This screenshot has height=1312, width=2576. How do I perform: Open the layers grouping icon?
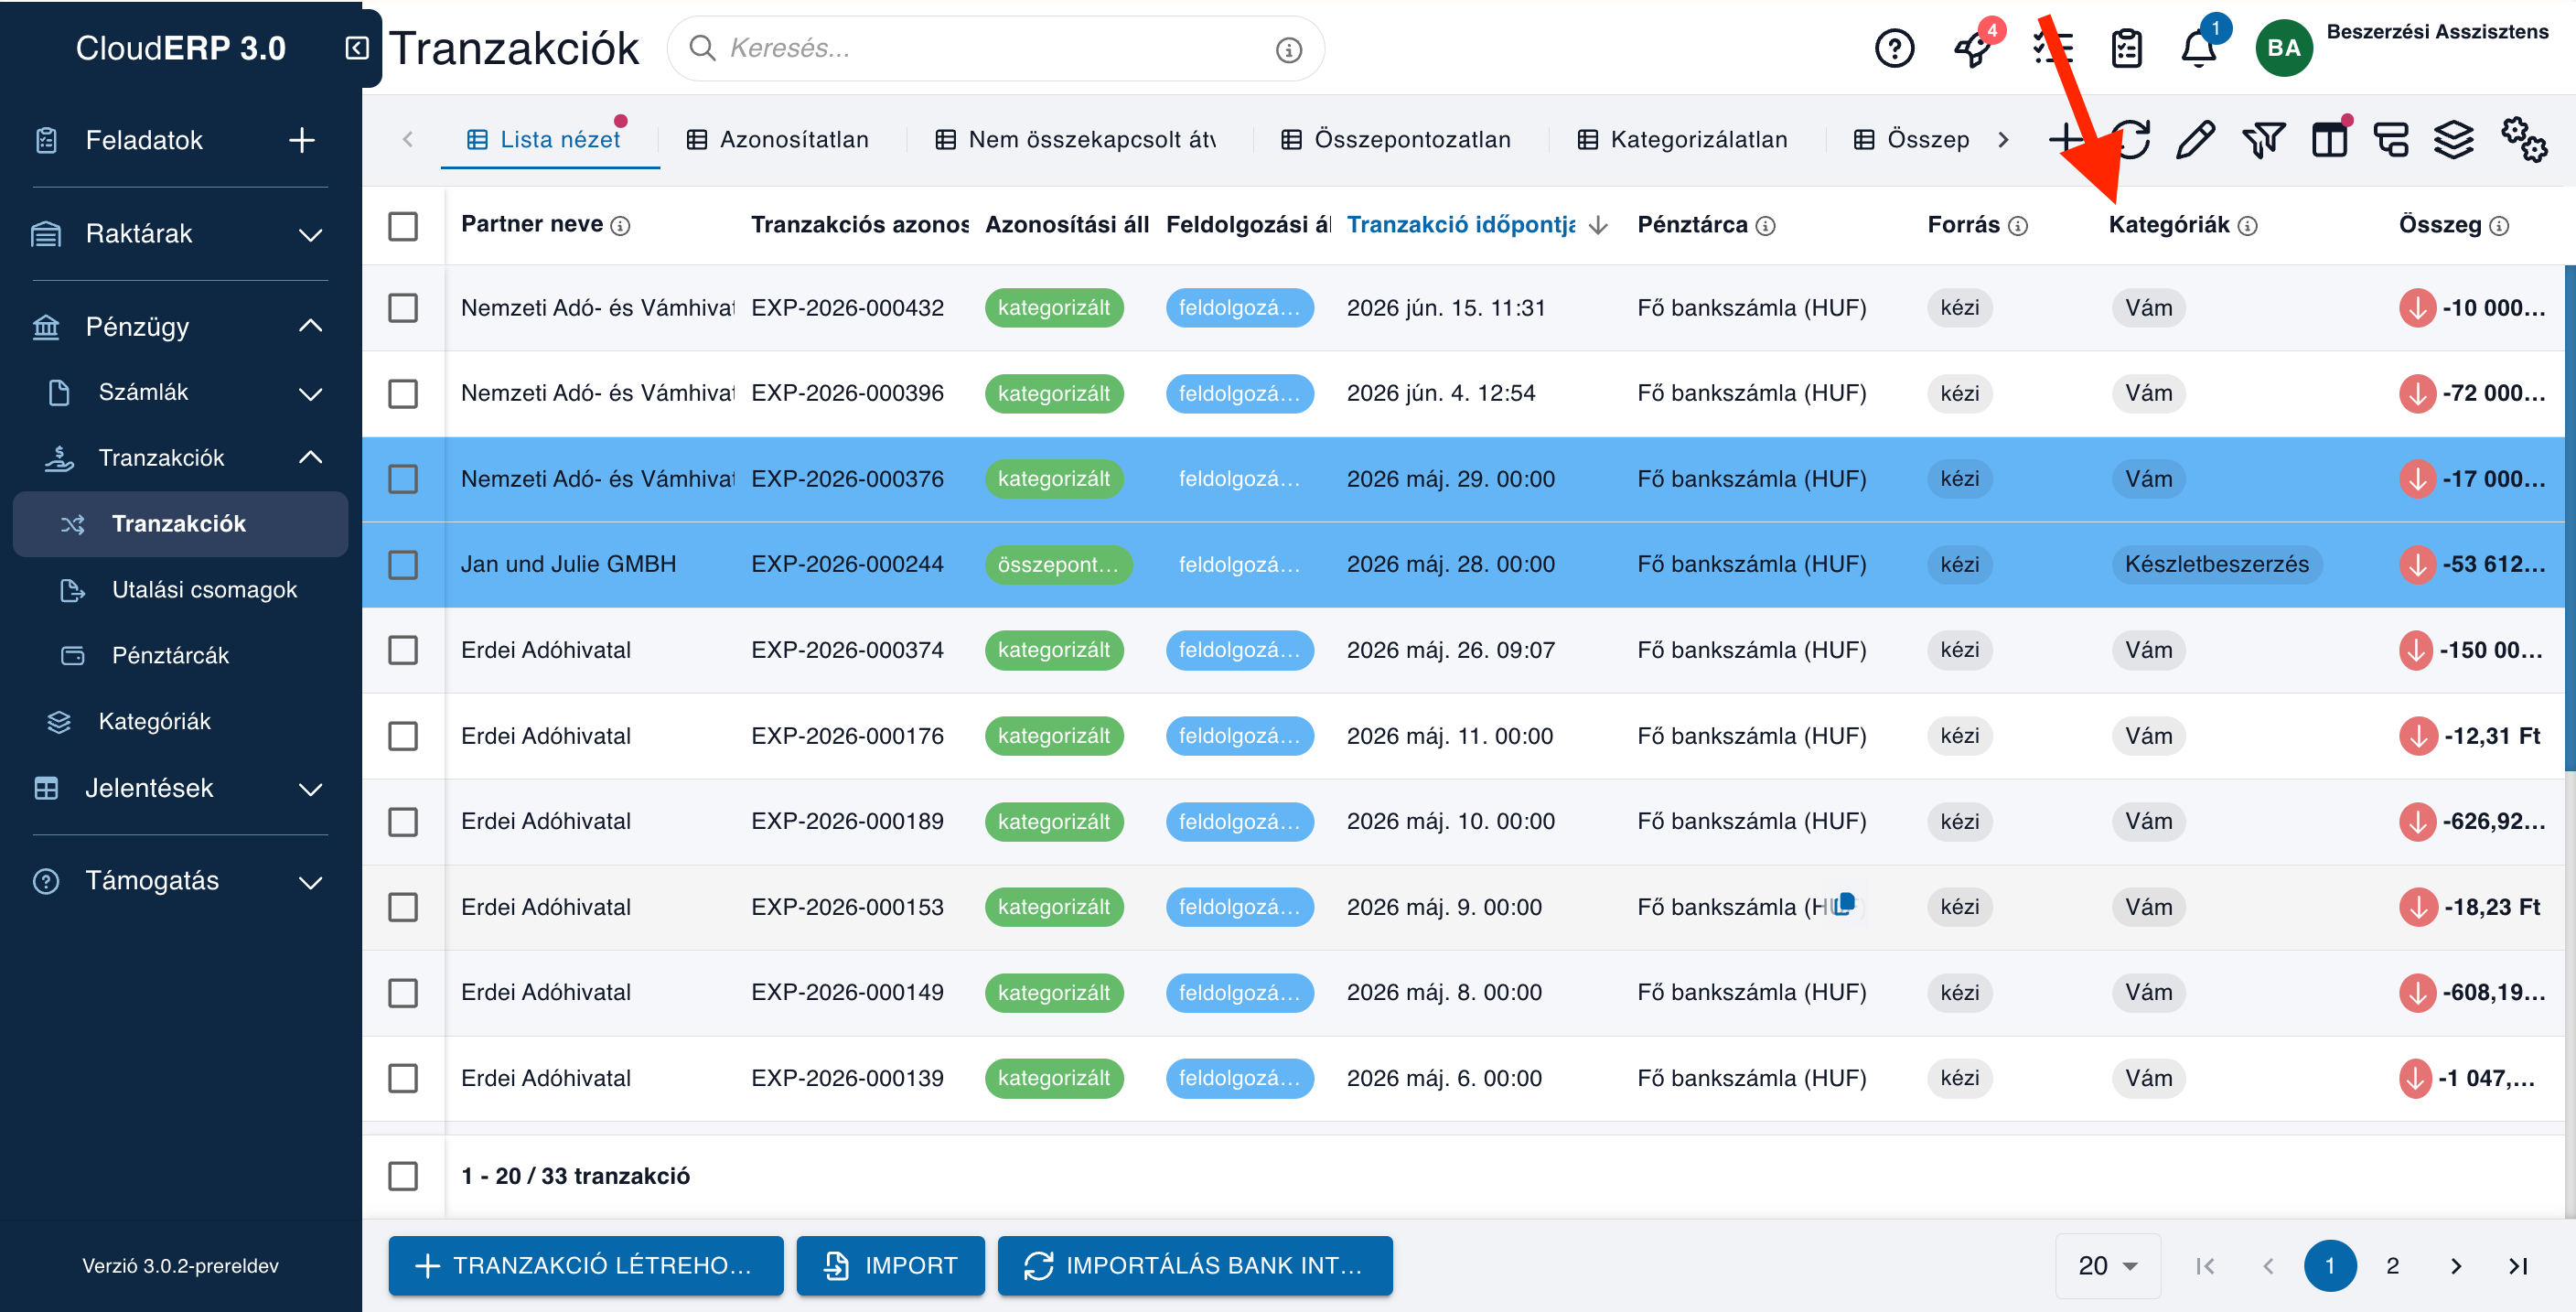coord(2453,140)
